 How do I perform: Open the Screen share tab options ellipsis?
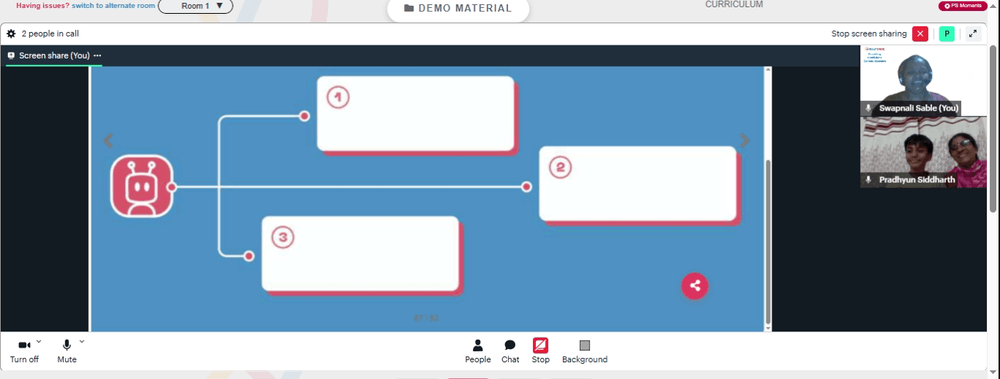[x=98, y=56]
